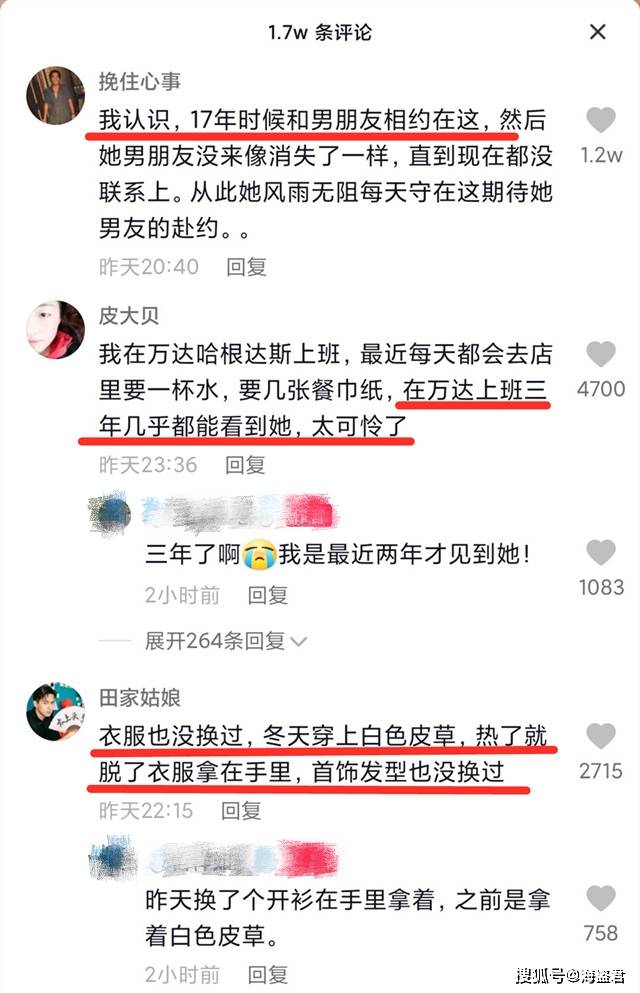Image resolution: width=640 pixels, height=993 pixels.
Task: Open username 皮大贝
Action: pyautogui.click(x=129, y=315)
